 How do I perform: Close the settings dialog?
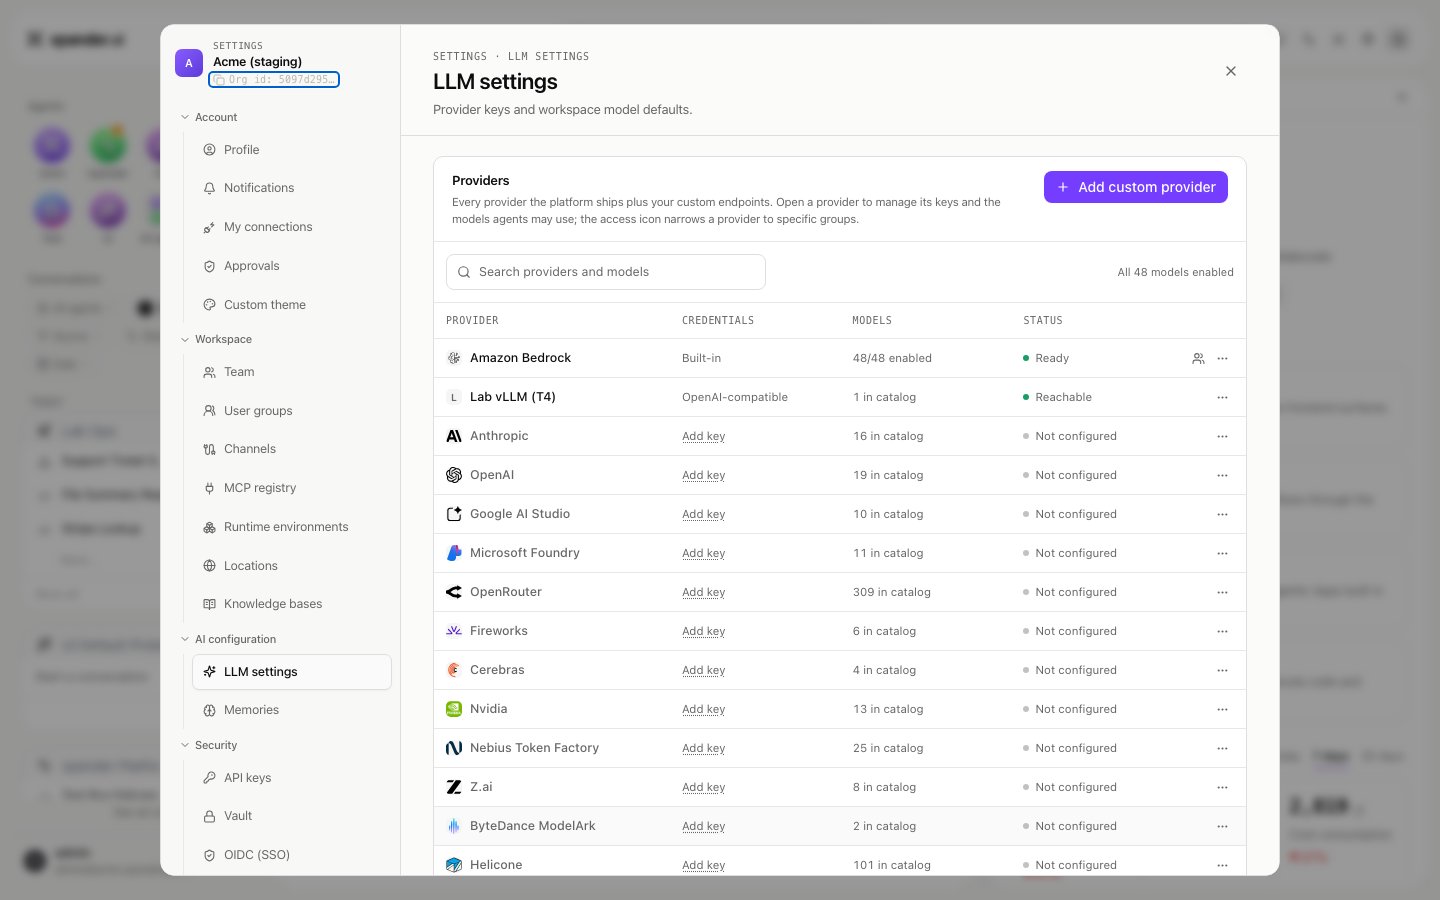click(x=1231, y=71)
